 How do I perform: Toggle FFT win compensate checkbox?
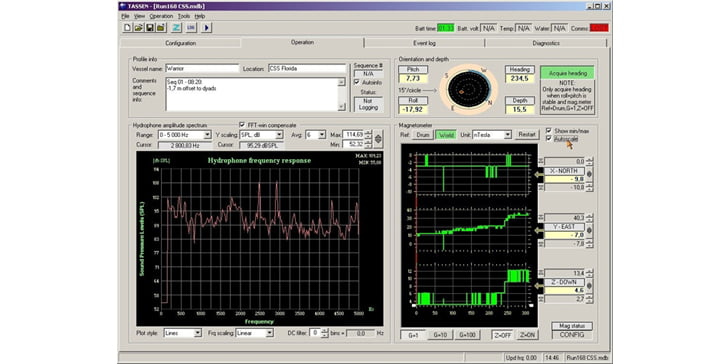242,125
